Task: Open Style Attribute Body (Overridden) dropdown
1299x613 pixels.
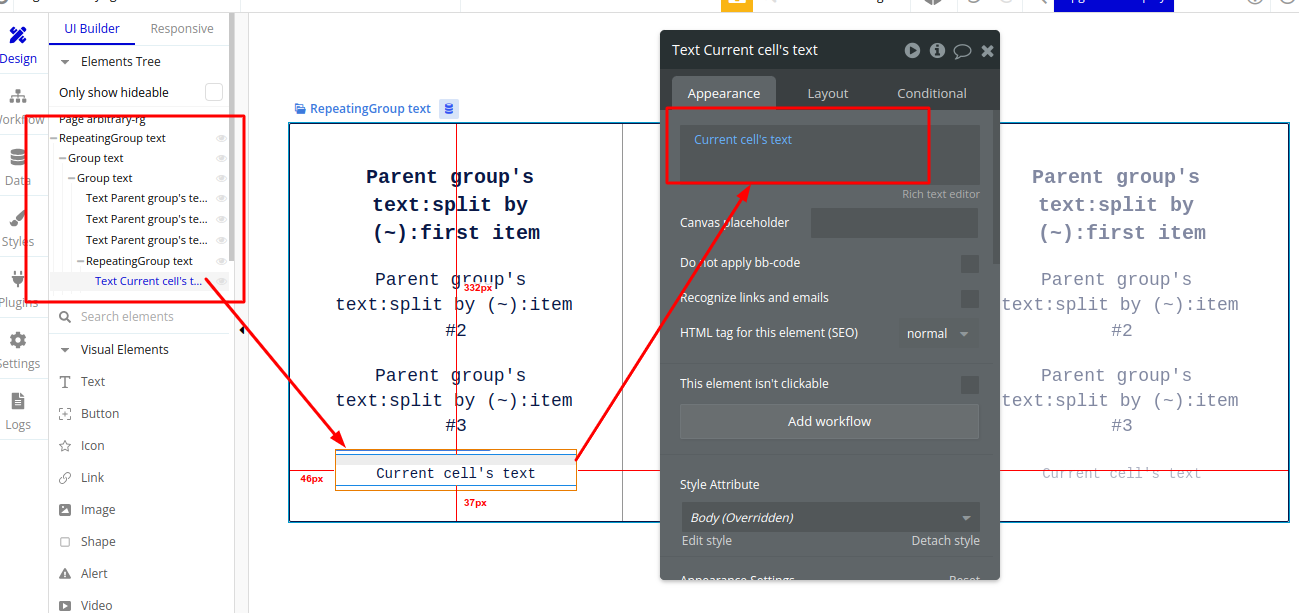Action: click(829, 518)
